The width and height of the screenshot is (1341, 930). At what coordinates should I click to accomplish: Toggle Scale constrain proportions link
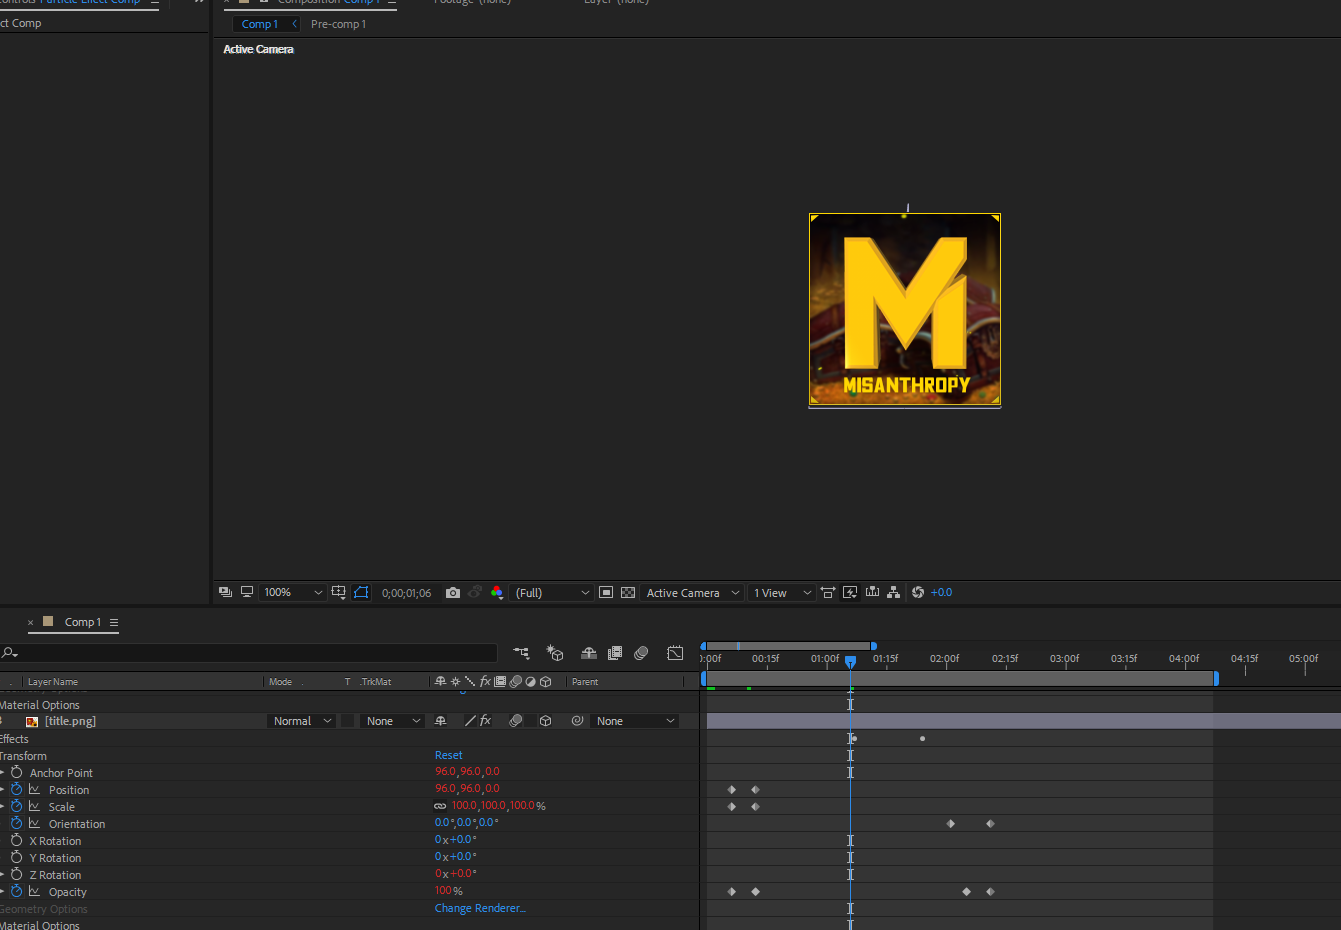[x=440, y=806]
